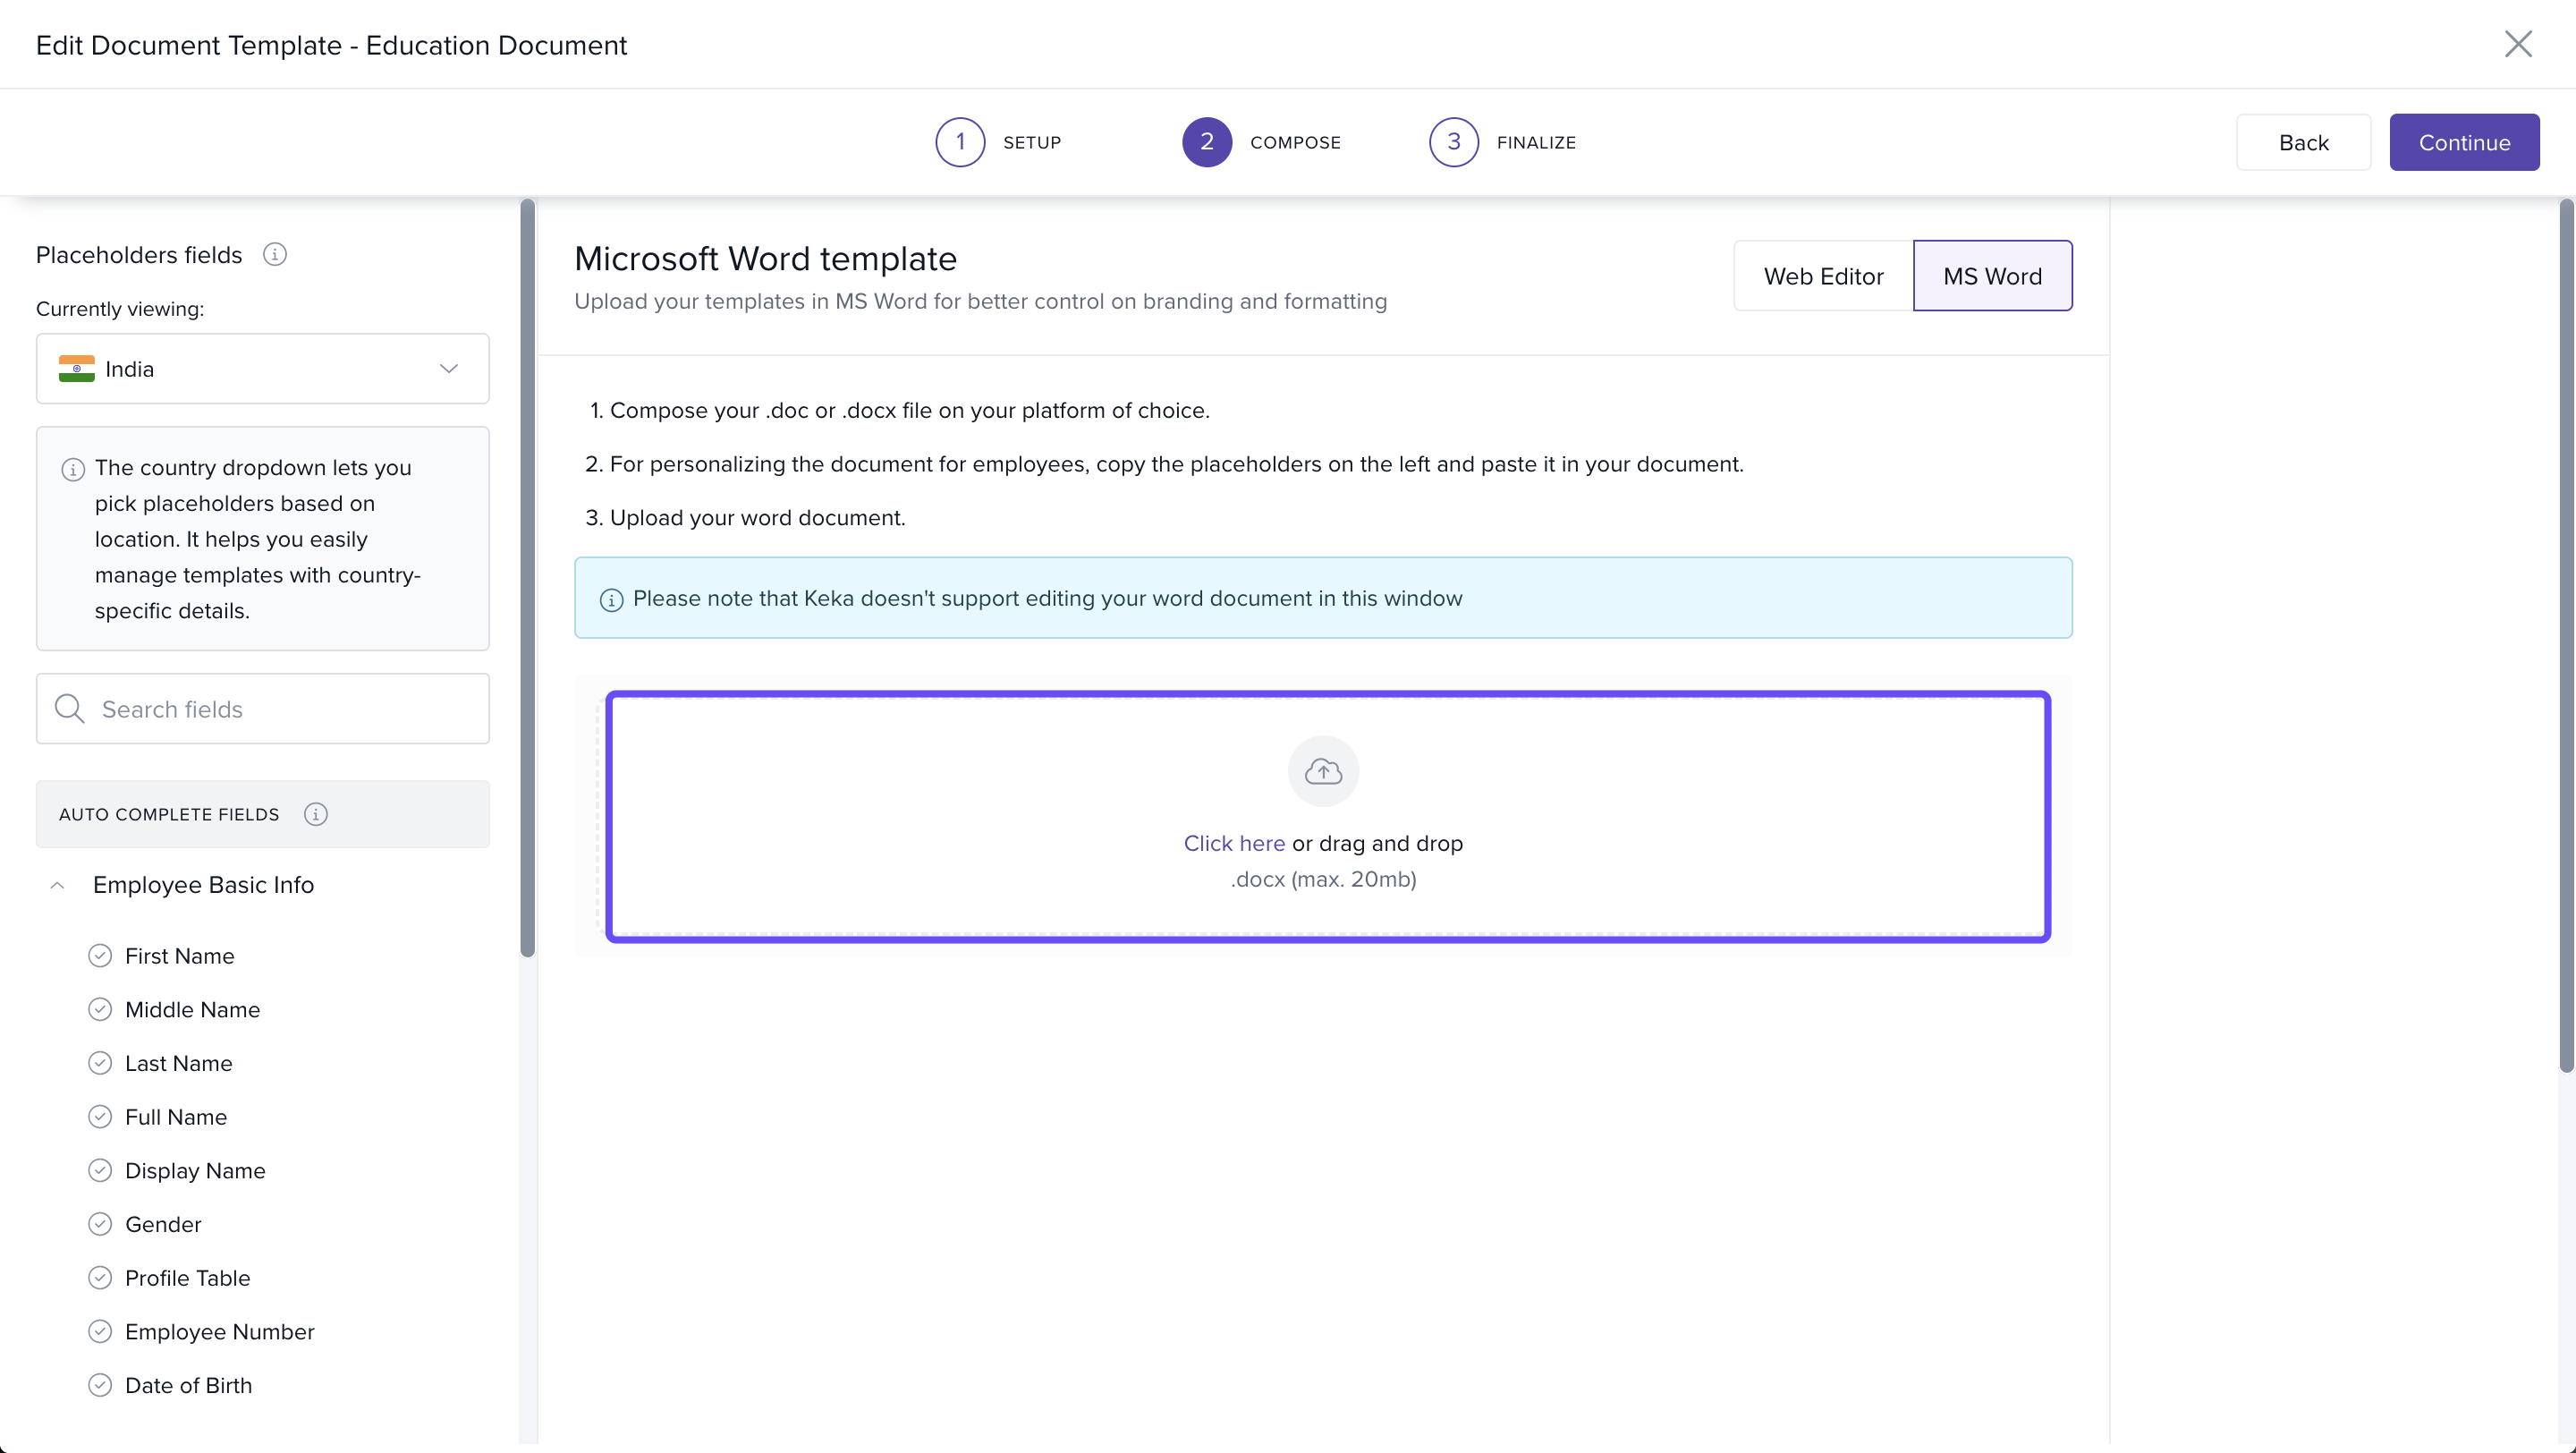Click the Auto Complete Fields info icon
The height and width of the screenshot is (1453, 2576).
pyautogui.click(x=316, y=814)
